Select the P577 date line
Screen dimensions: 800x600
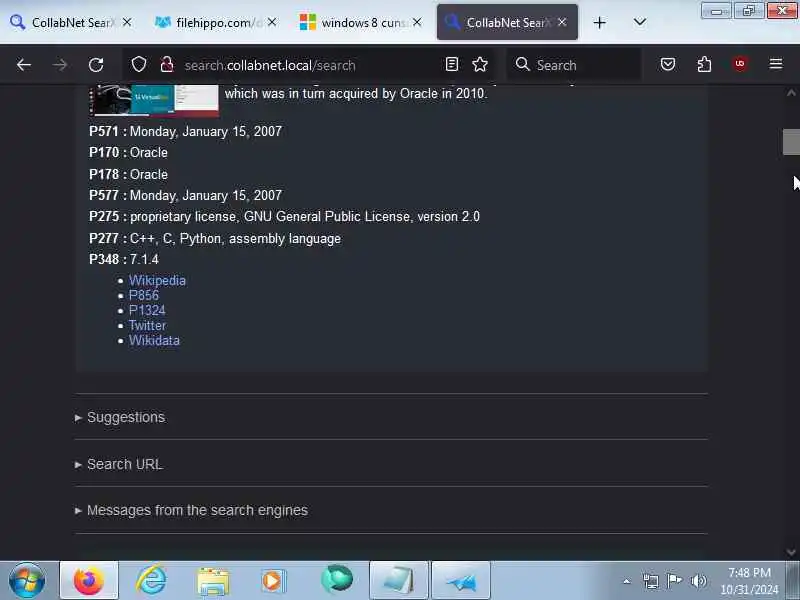(185, 195)
